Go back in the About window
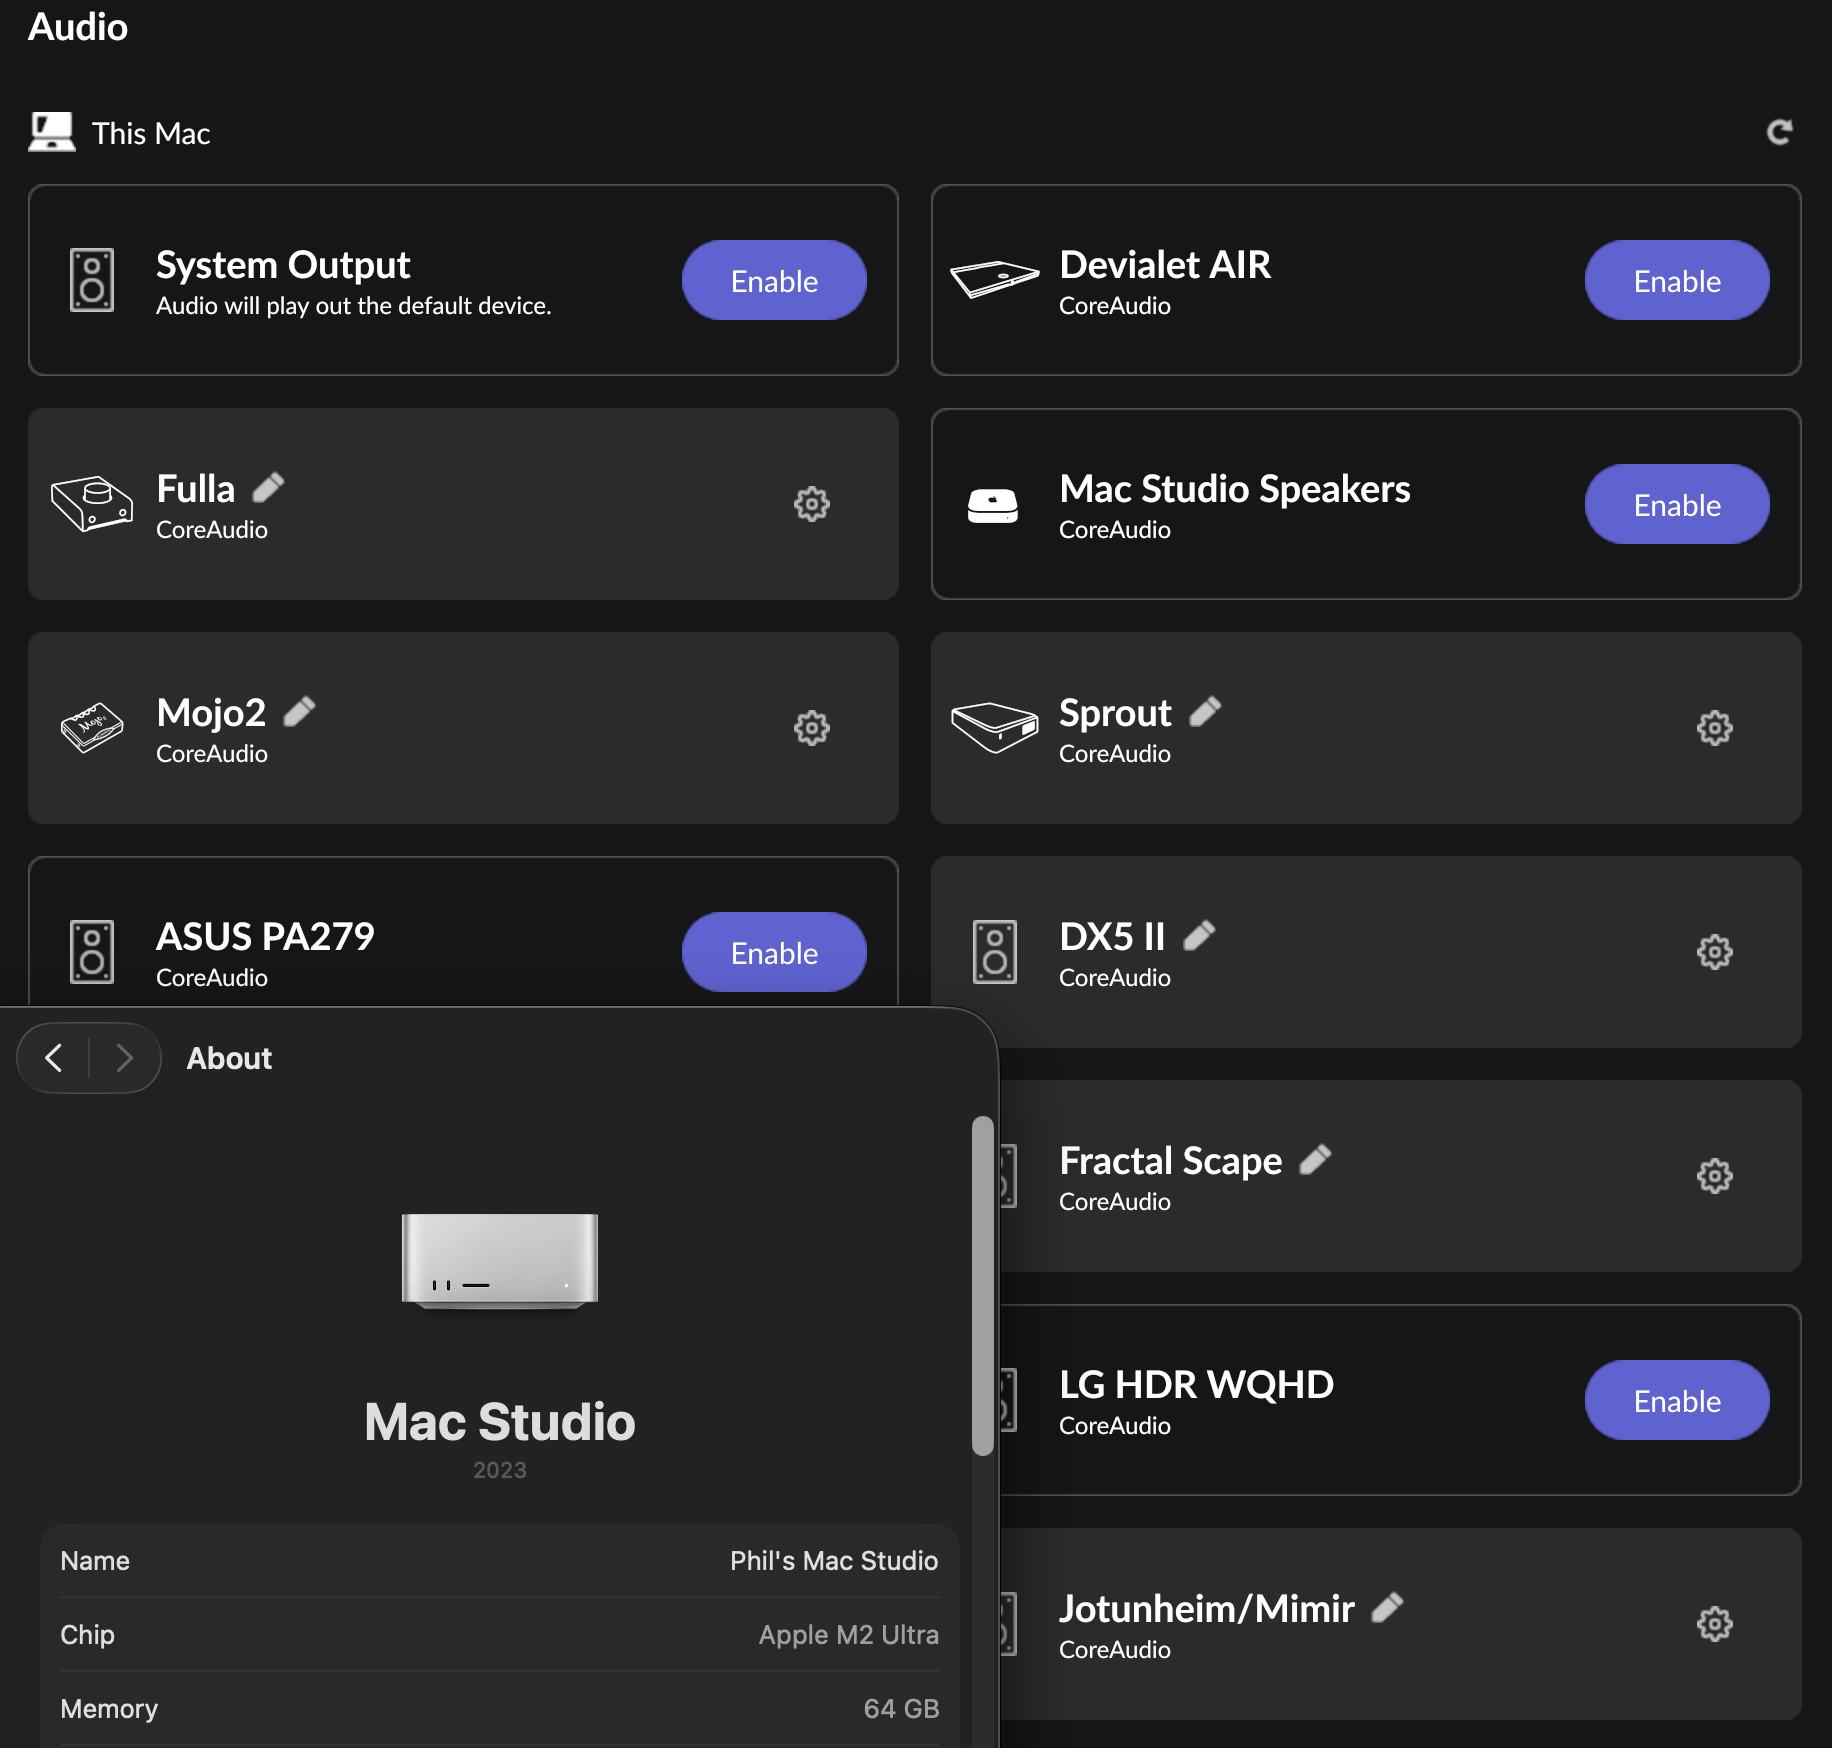This screenshot has width=1832, height=1748. point(54,1058)
